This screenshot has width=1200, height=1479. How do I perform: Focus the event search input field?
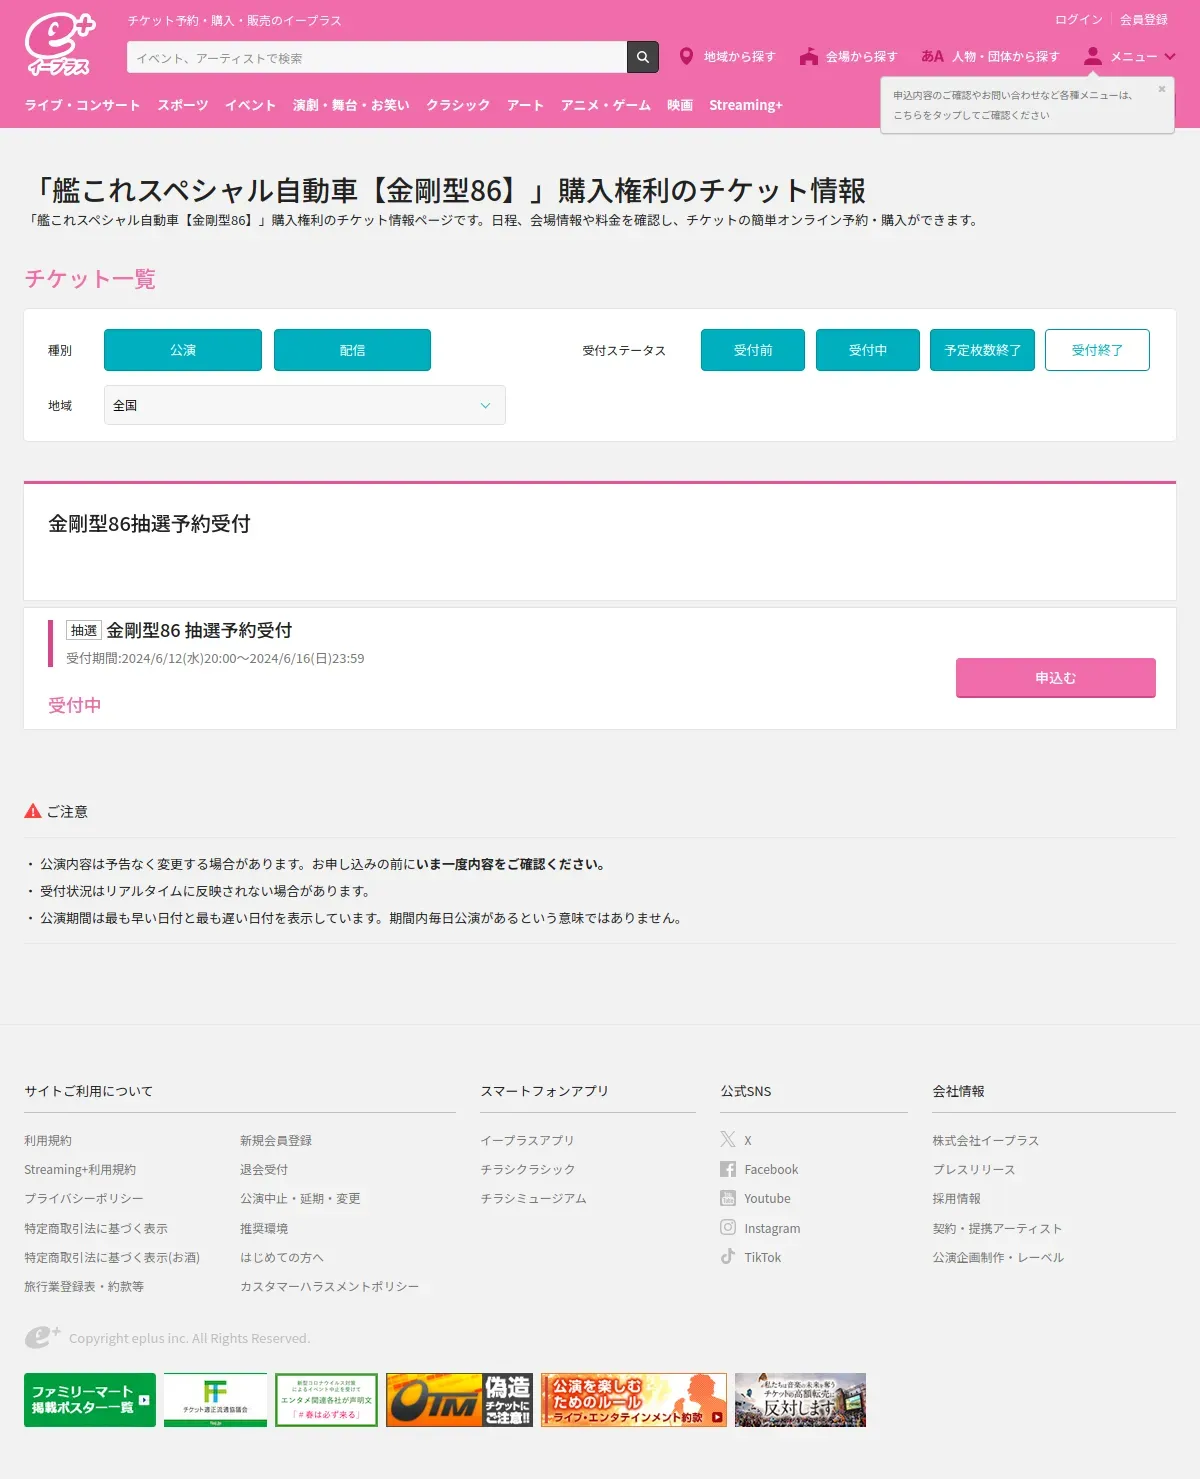(377, 57)
